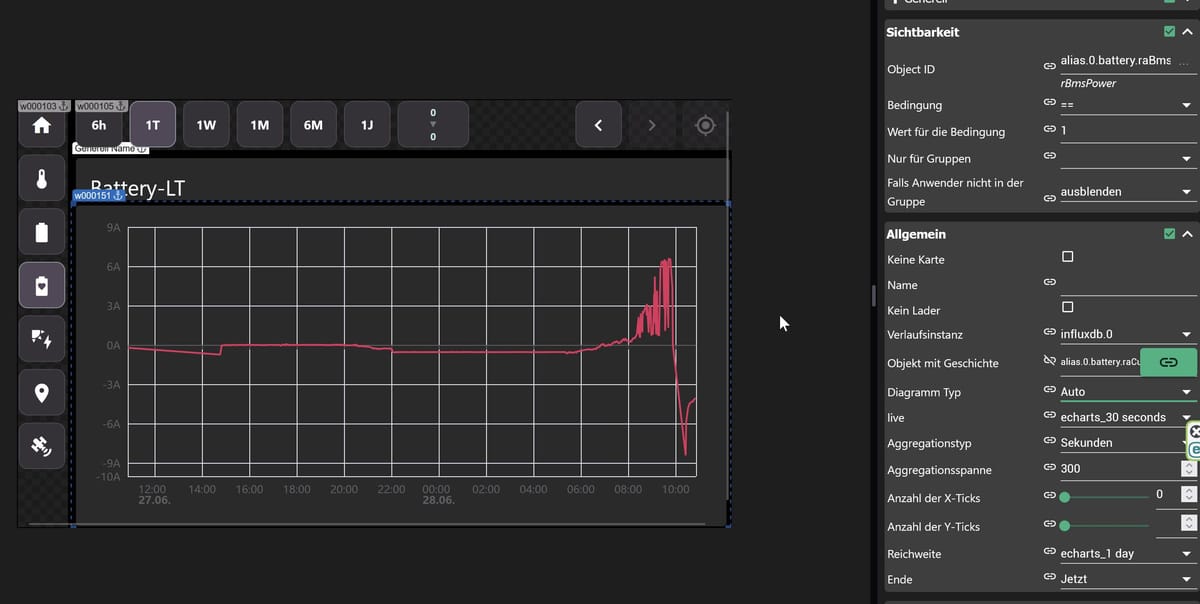The height and width of the screenshot is (604, 1200).
Task: Open the full battery icon view
Action: coord(41,232)
